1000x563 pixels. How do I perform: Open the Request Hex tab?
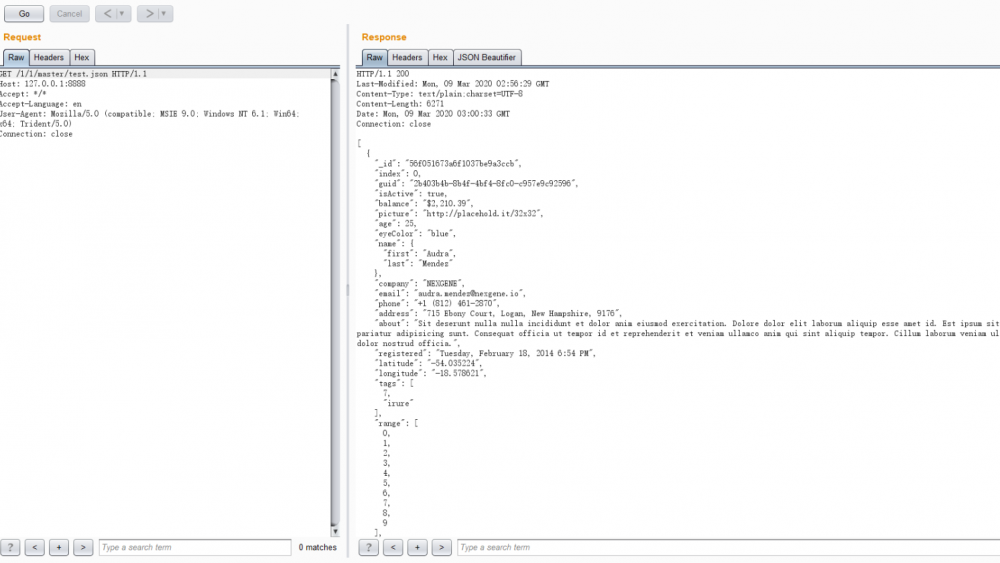pos(82,57)
